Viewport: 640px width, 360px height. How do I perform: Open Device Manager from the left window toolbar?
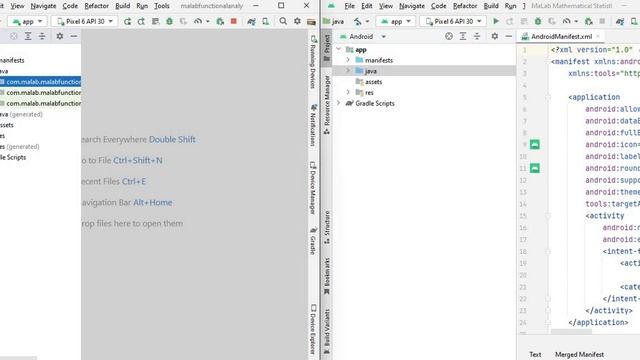tap(266, 21)
